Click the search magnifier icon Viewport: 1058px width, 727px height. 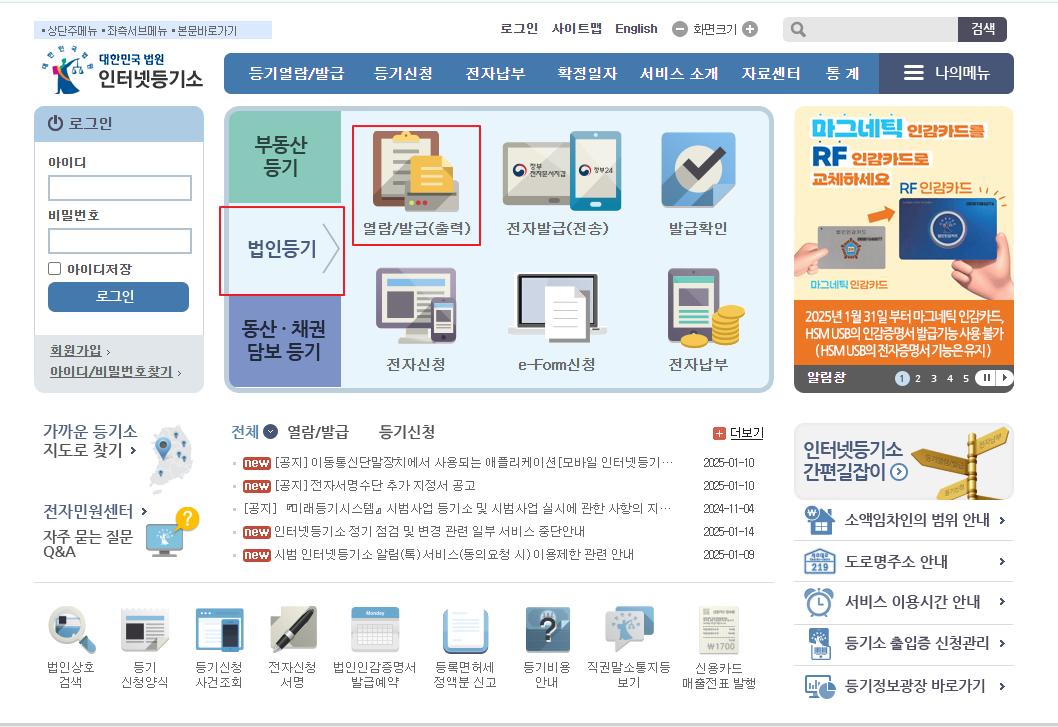tap(798, 30)
